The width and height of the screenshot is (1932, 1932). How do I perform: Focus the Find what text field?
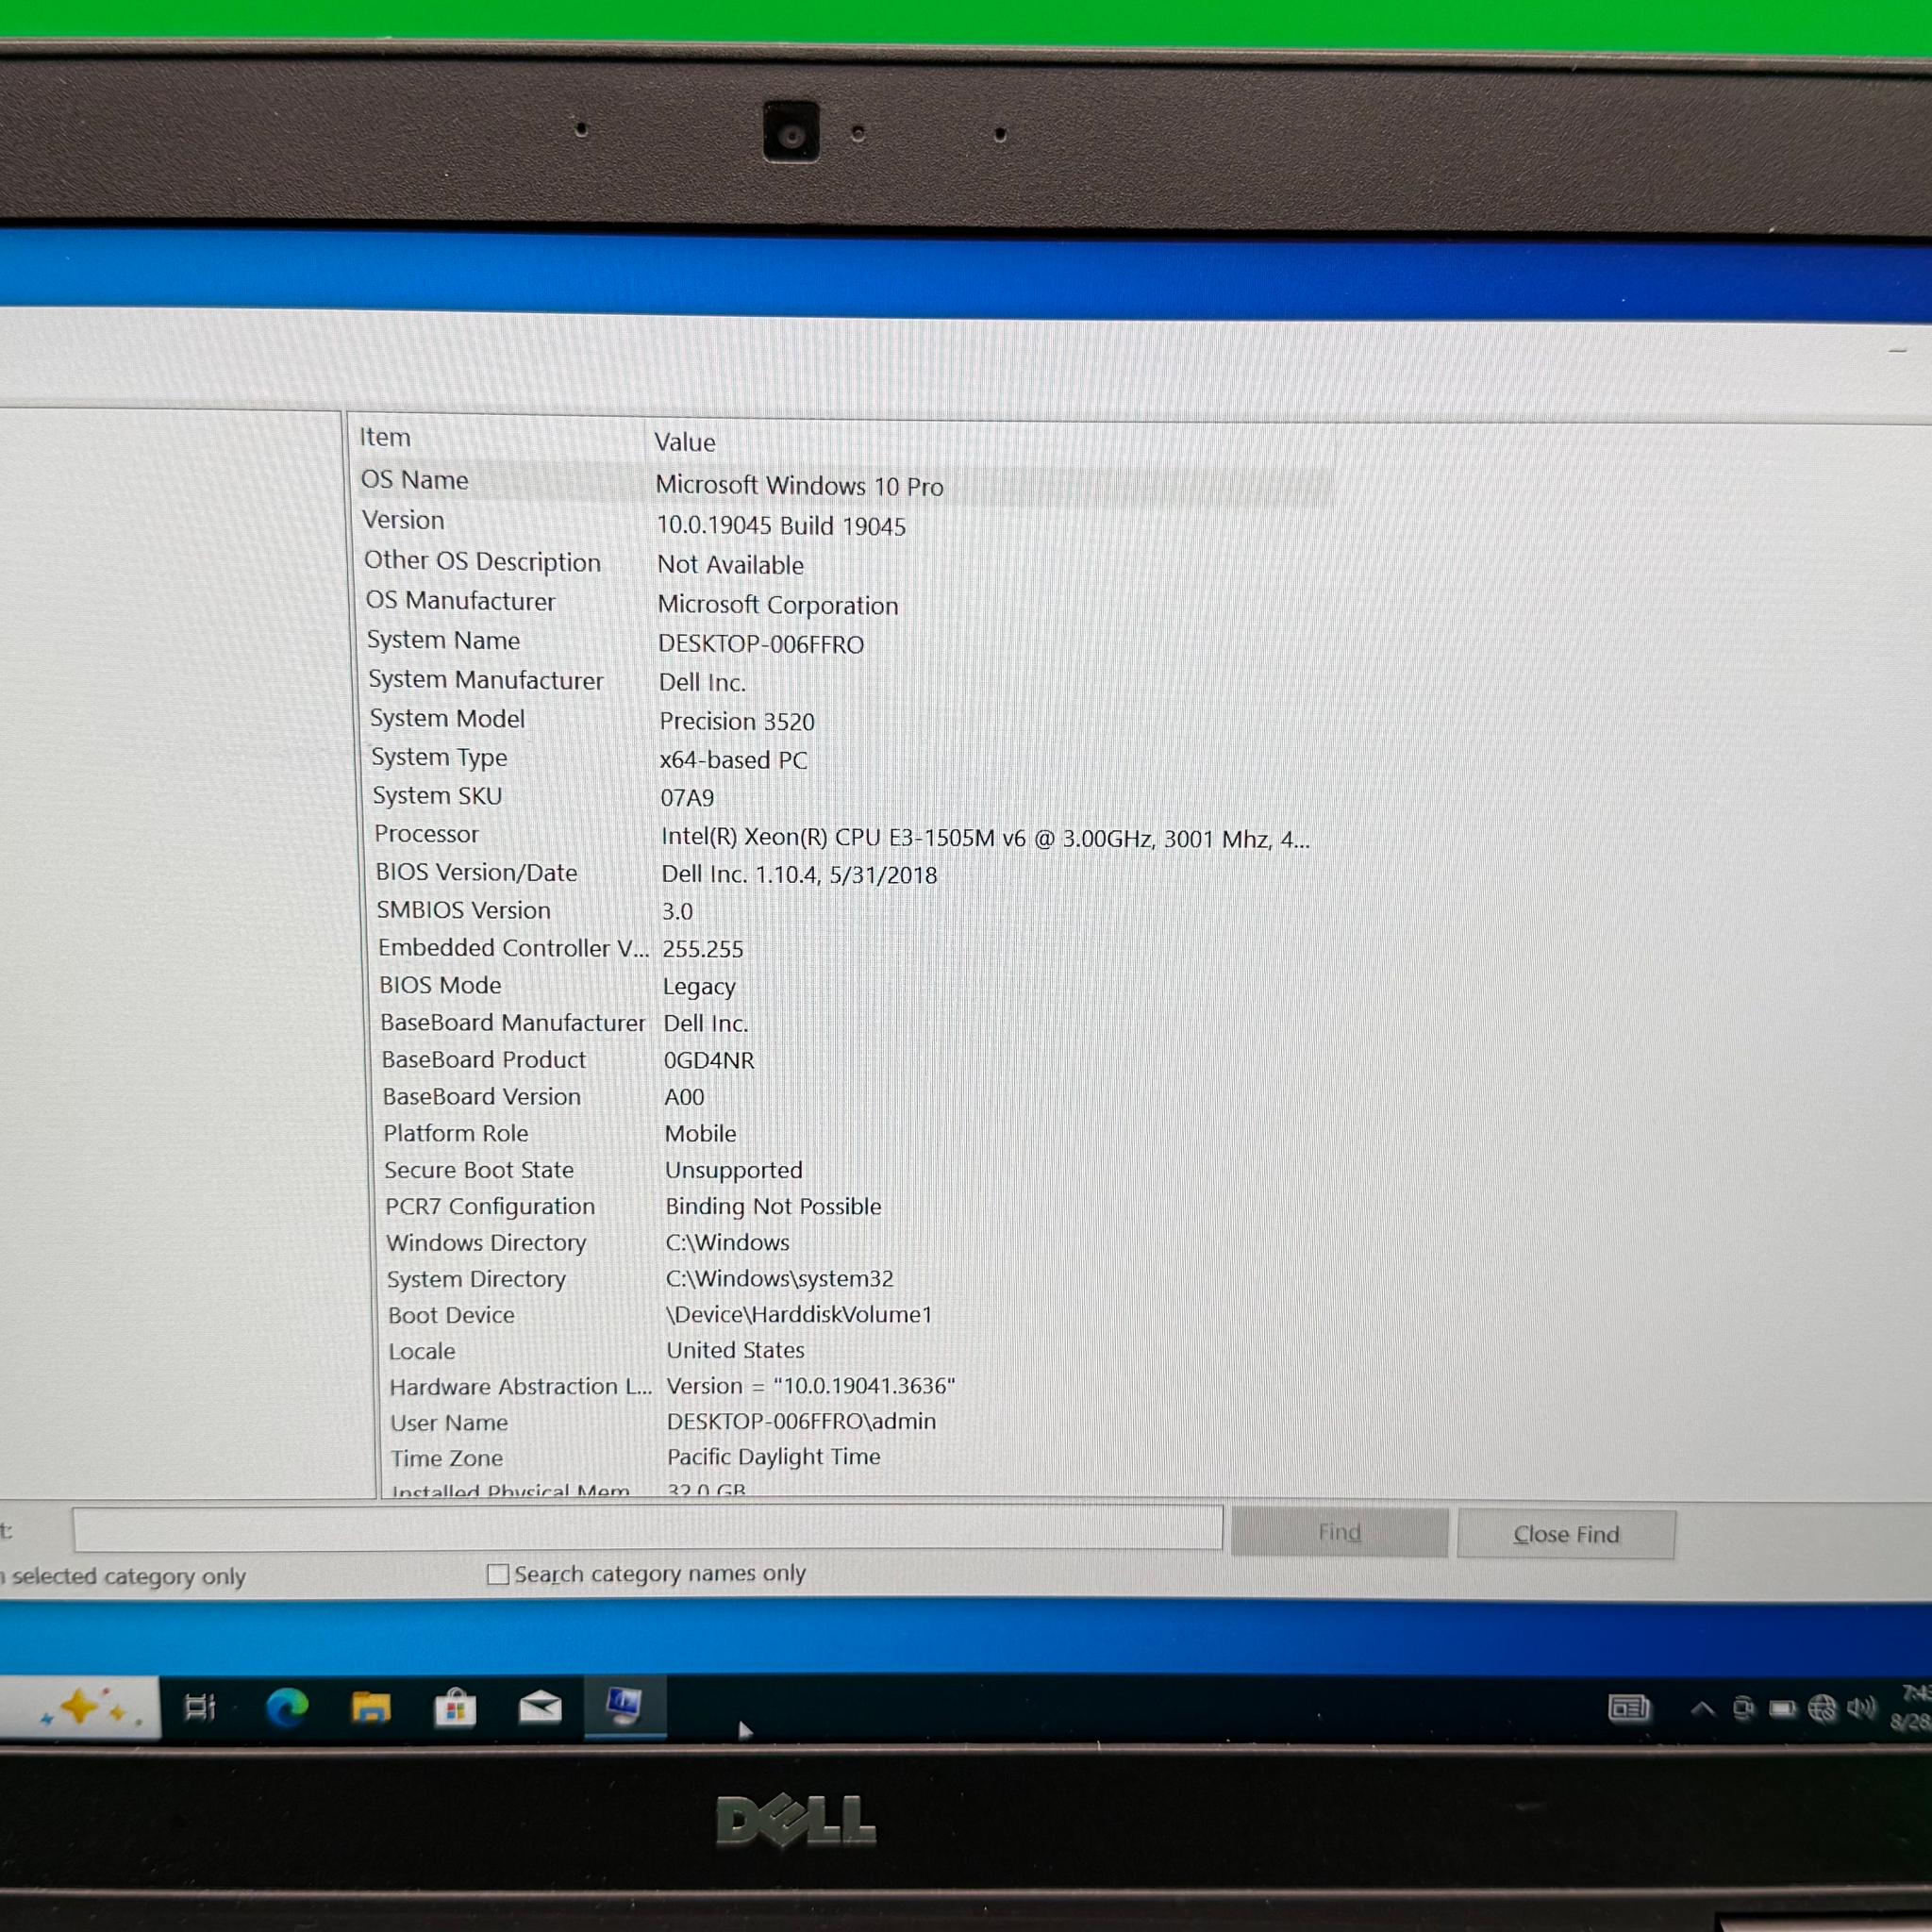(647, 1528)
